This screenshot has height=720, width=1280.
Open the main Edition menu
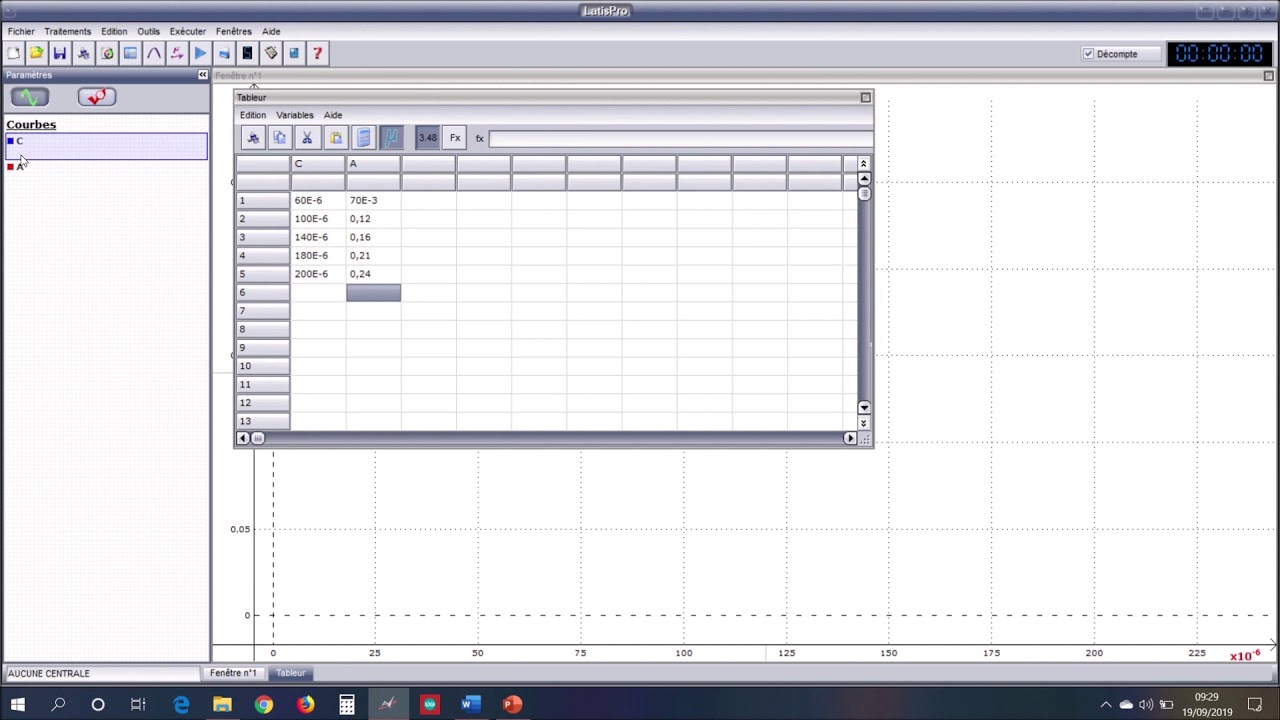click(x=114, y=31)
